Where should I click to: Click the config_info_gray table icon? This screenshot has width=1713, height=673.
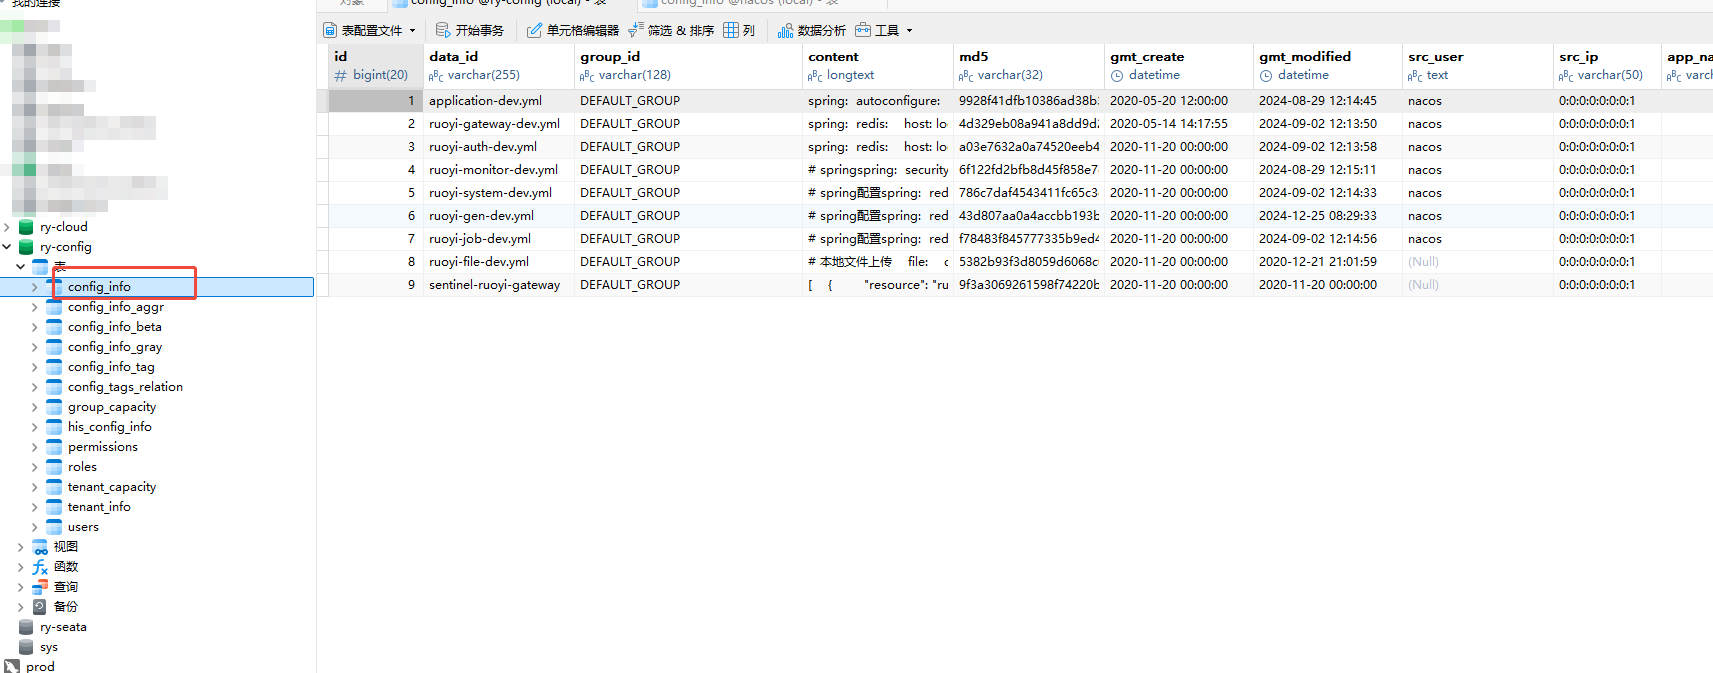pos(54,347)
